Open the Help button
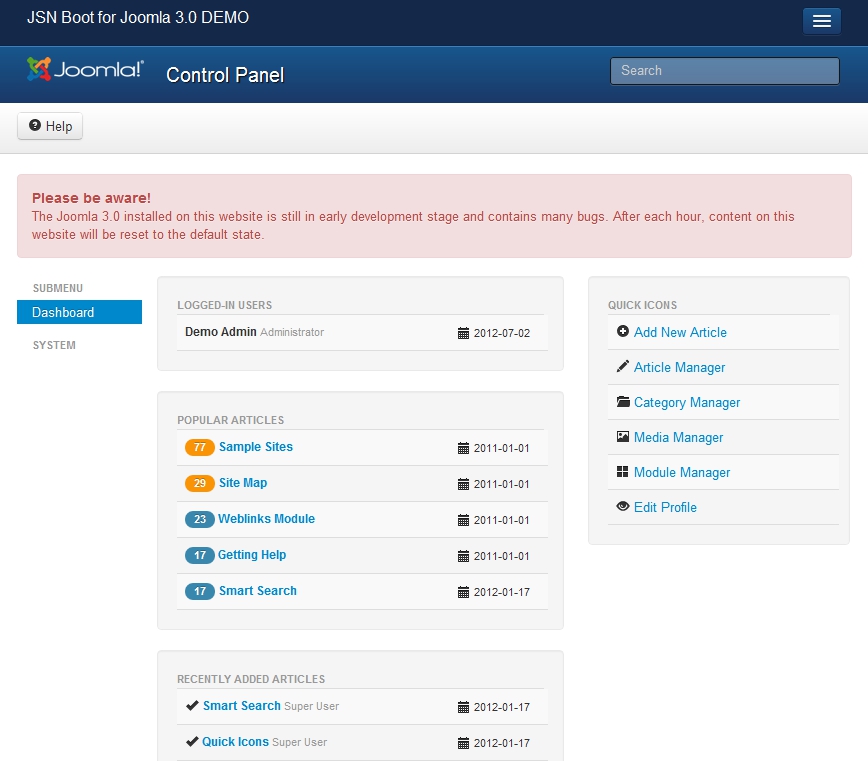Screen dimensions: 868x761 [50, 126]
